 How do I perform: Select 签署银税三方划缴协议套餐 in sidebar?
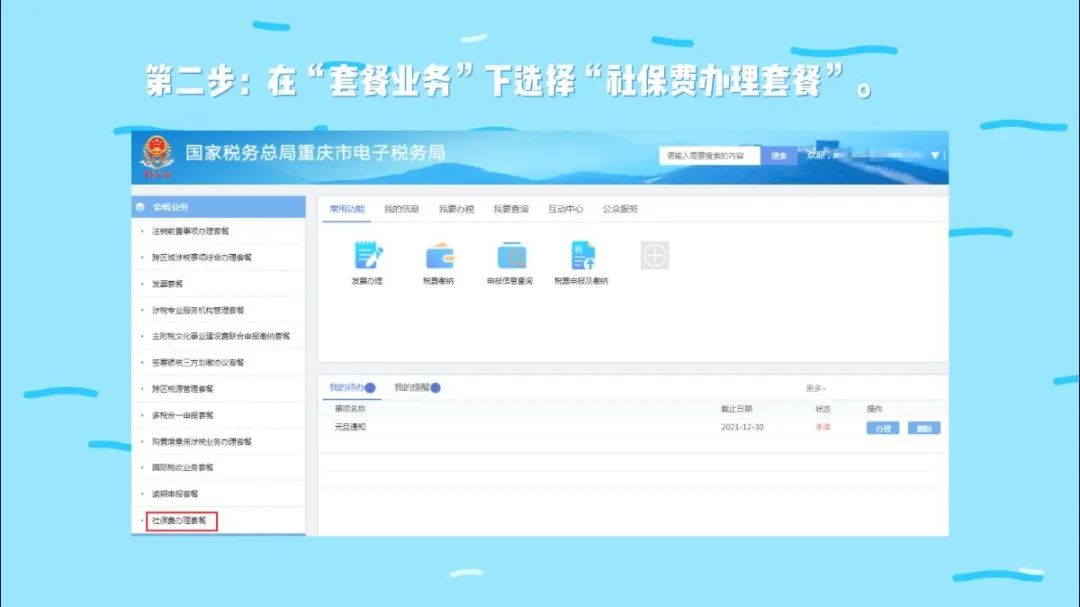click(198, 362)
